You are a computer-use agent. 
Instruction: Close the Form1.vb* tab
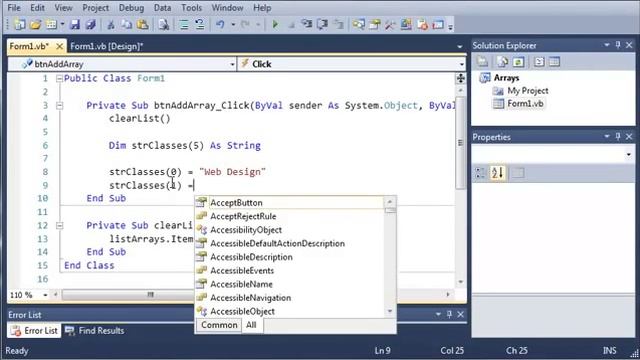pos(60,46)
